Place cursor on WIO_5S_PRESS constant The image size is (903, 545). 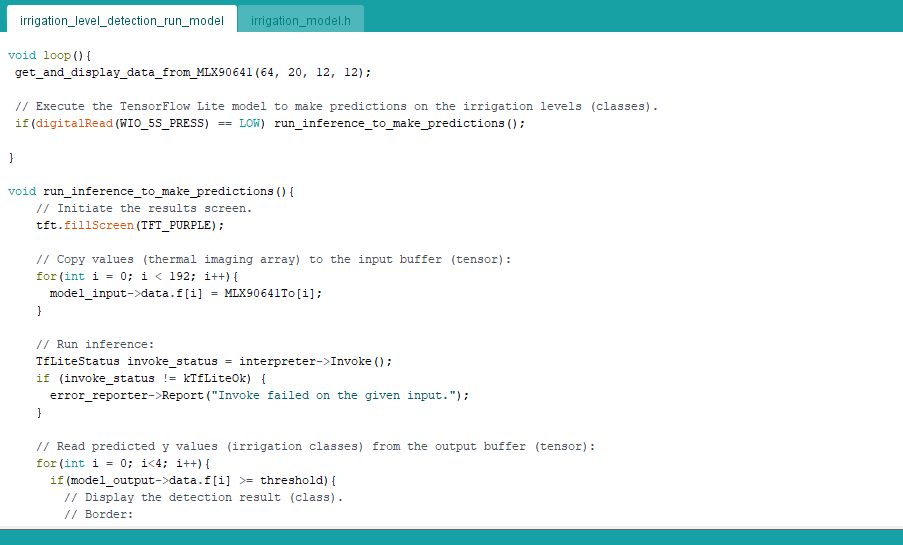coord(160,124)
